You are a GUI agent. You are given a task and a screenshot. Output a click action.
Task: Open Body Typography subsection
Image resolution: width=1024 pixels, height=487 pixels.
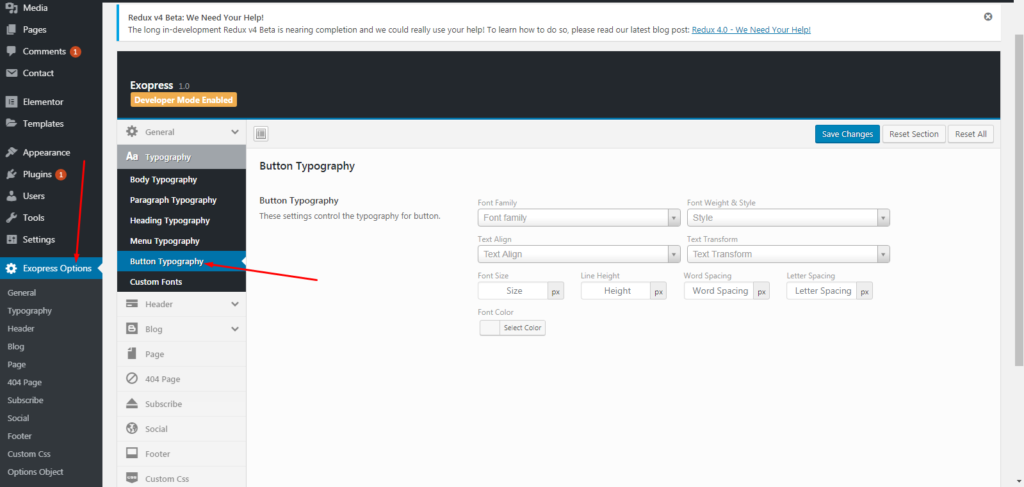tap(182, 180)
